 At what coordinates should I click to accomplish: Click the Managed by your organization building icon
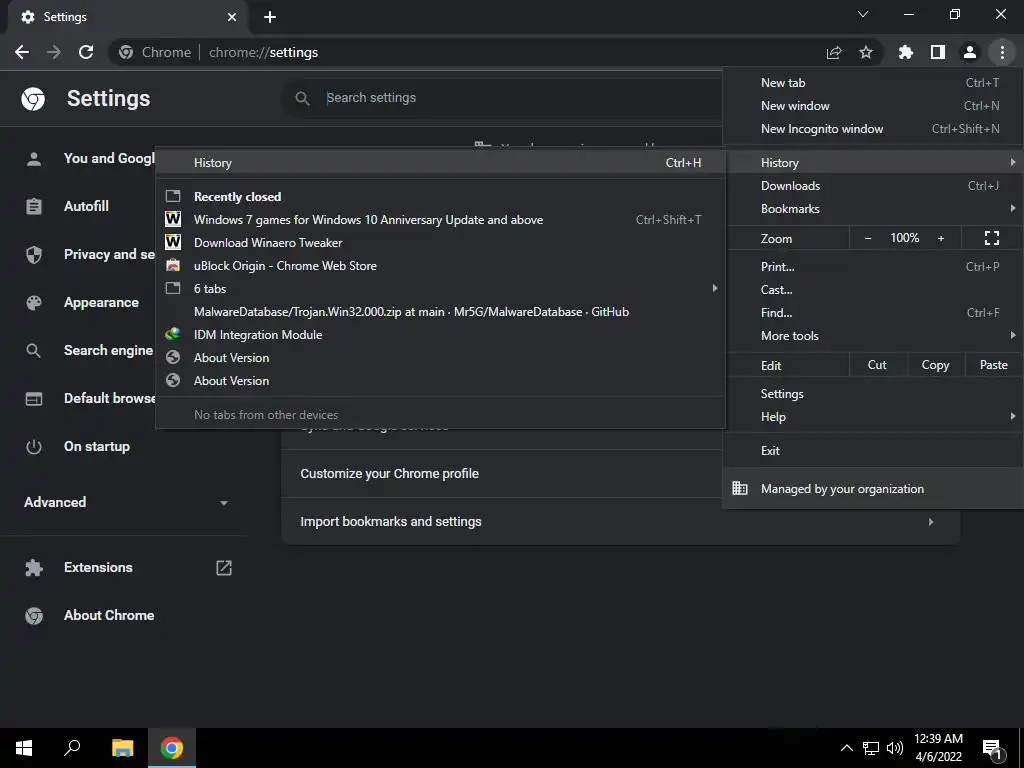[x=740, y=488]
